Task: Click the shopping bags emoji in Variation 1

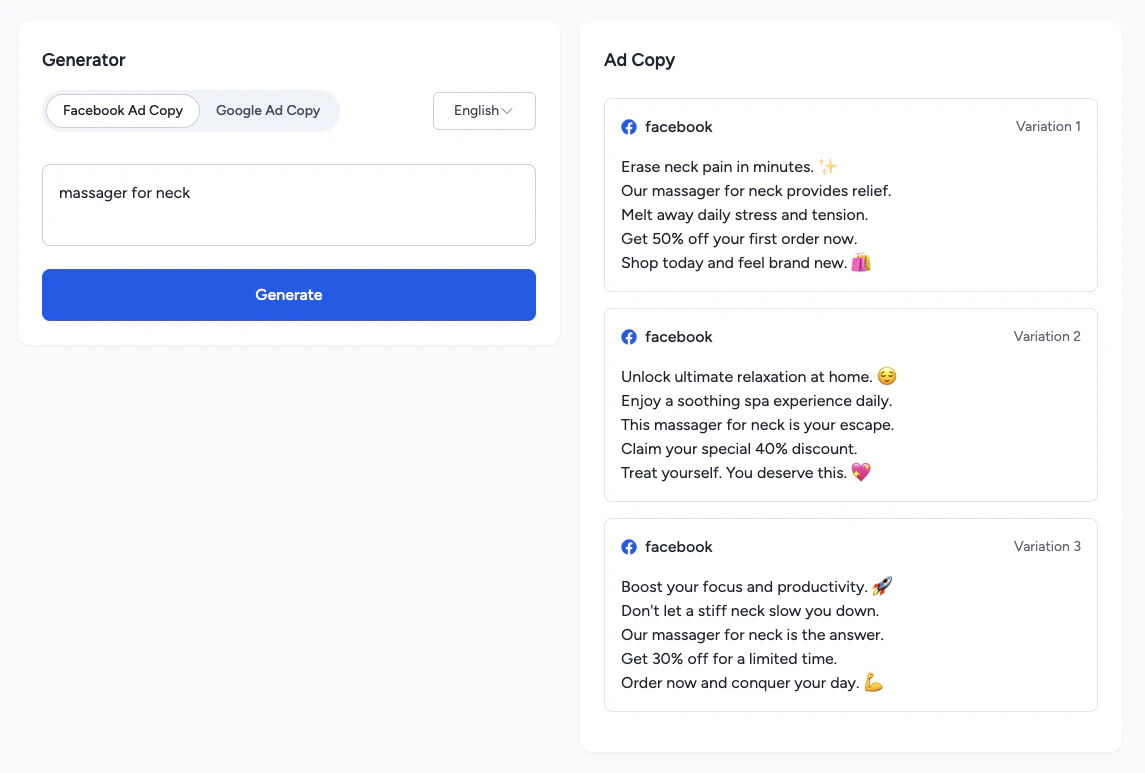Action: click(861, 263)
